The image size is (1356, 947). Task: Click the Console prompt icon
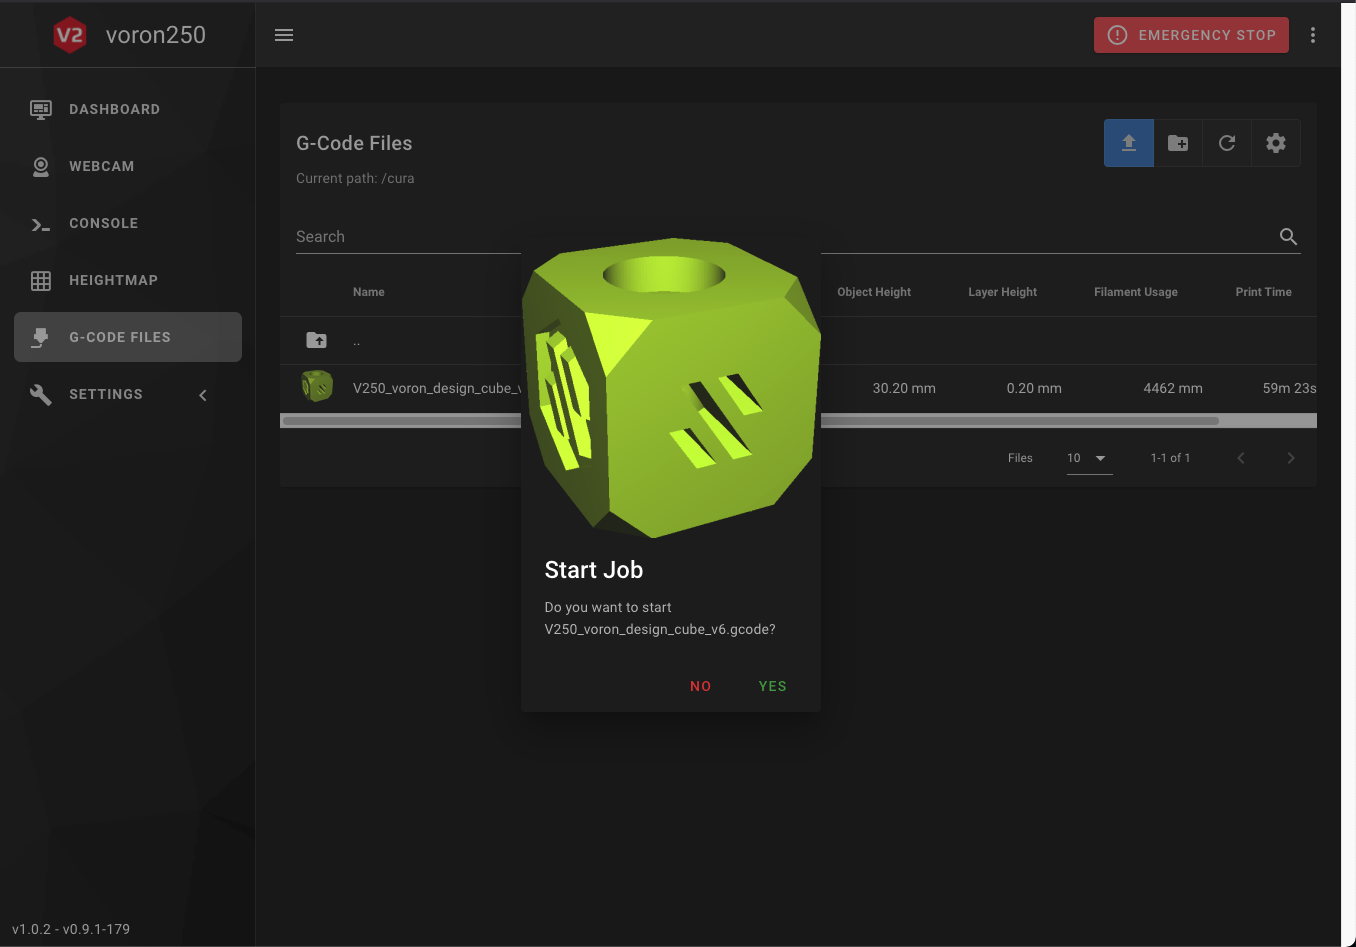coord(41,224)
